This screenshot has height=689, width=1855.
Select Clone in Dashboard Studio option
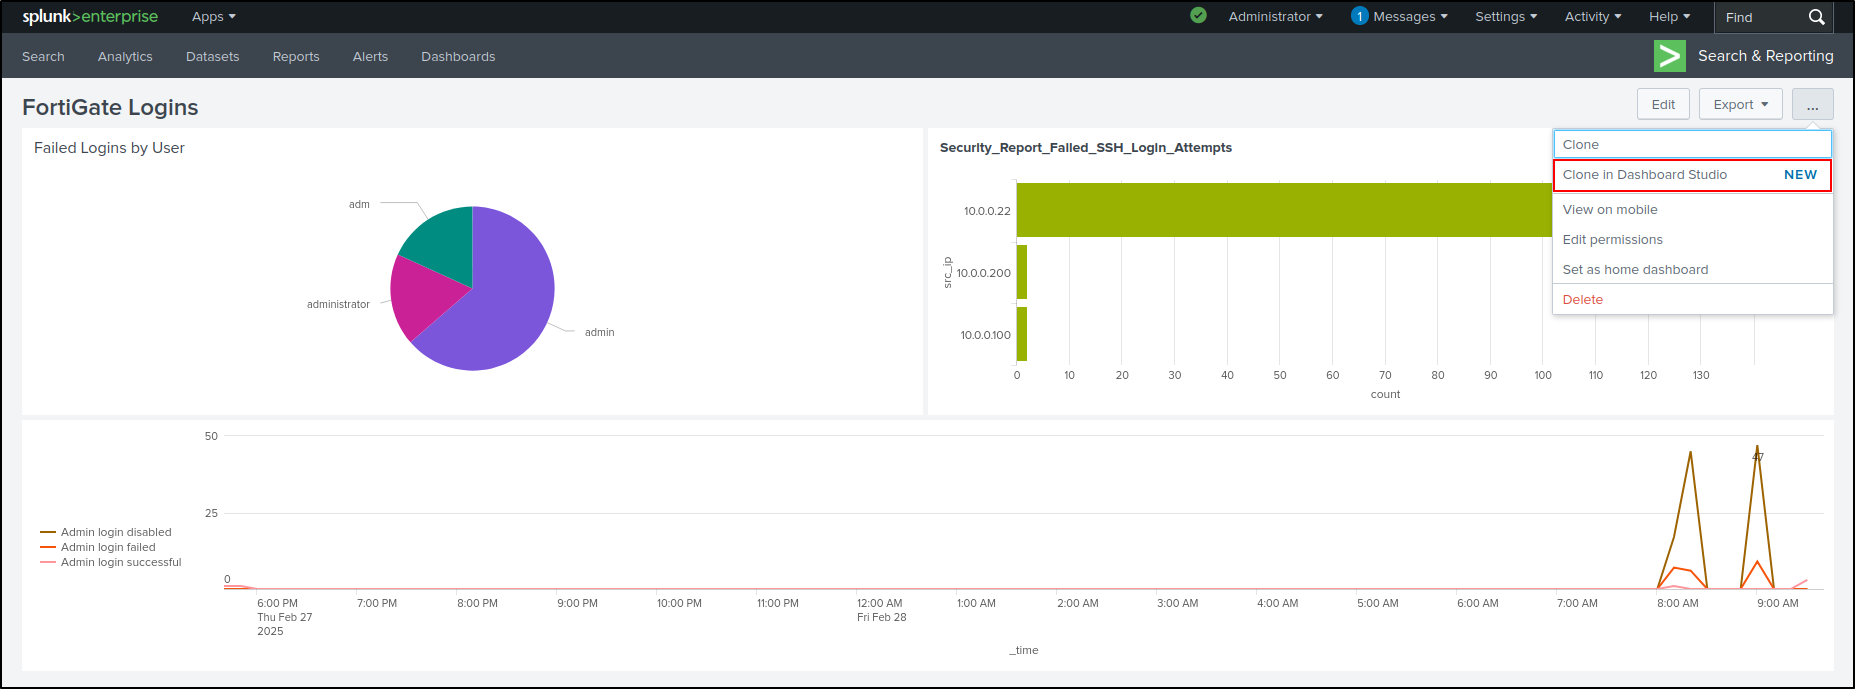1692,175
